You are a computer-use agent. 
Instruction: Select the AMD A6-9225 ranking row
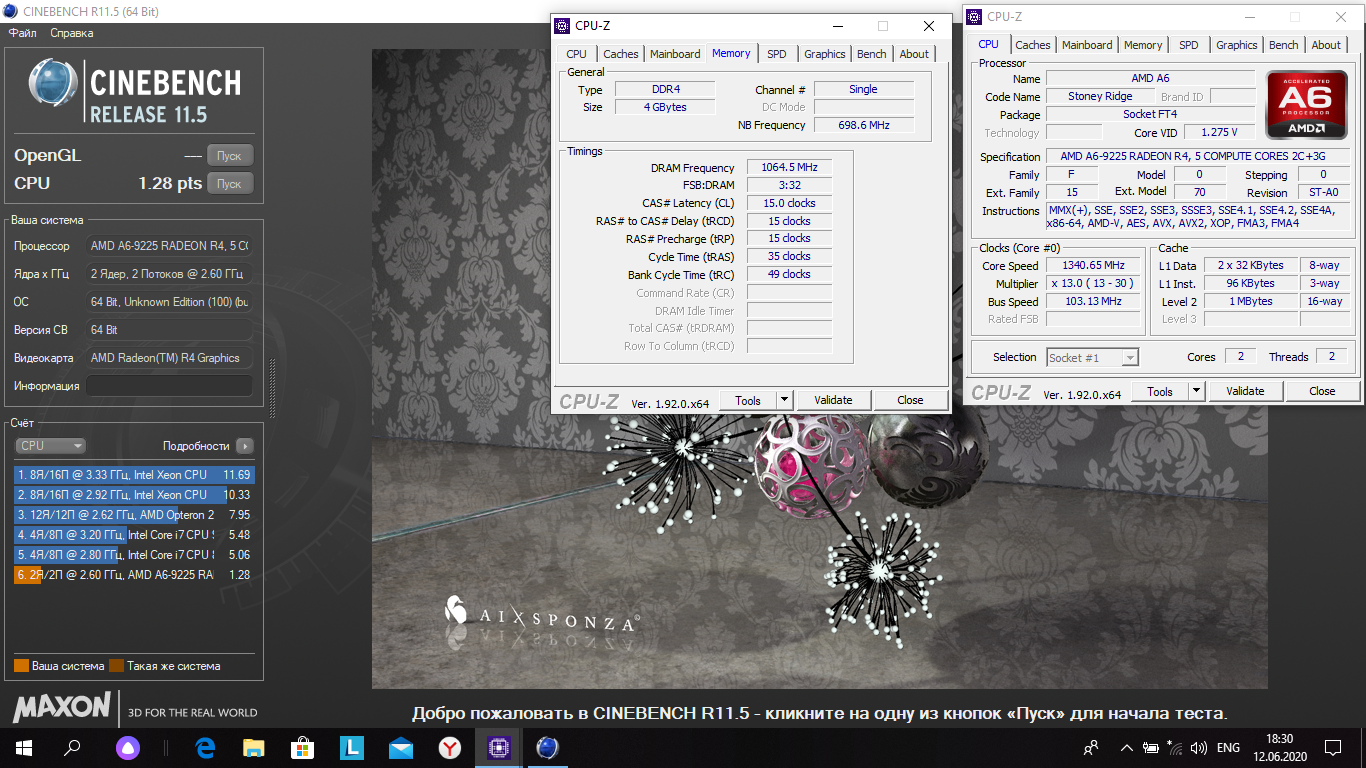[x=134, y=575]
